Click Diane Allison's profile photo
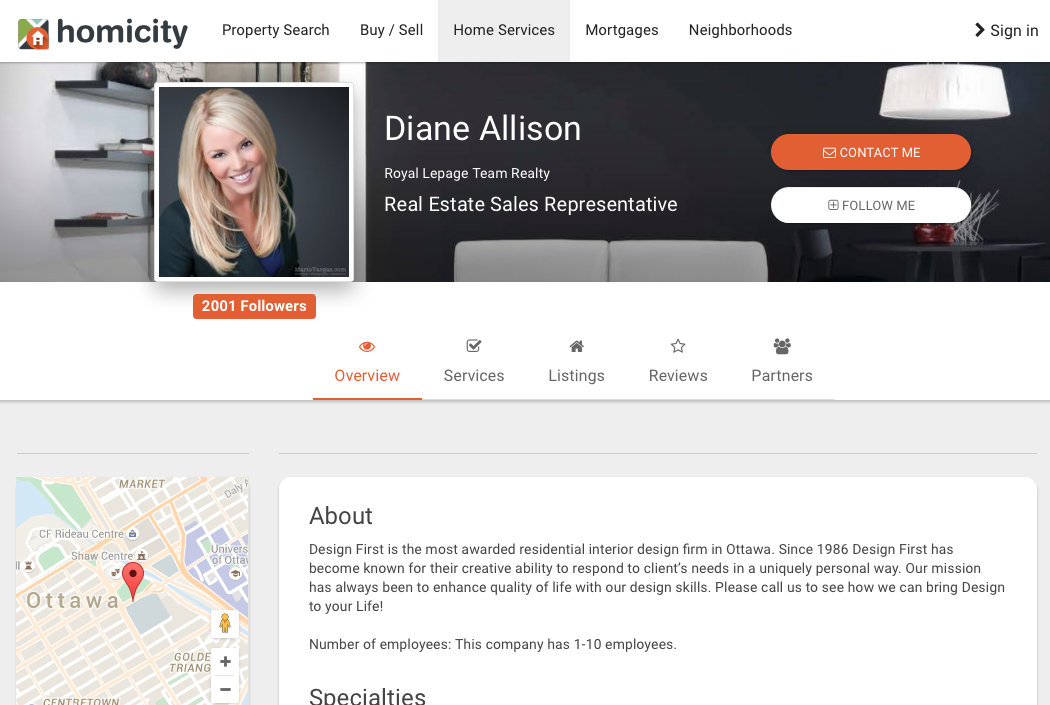1050x705 pixels. pos(254,182)
